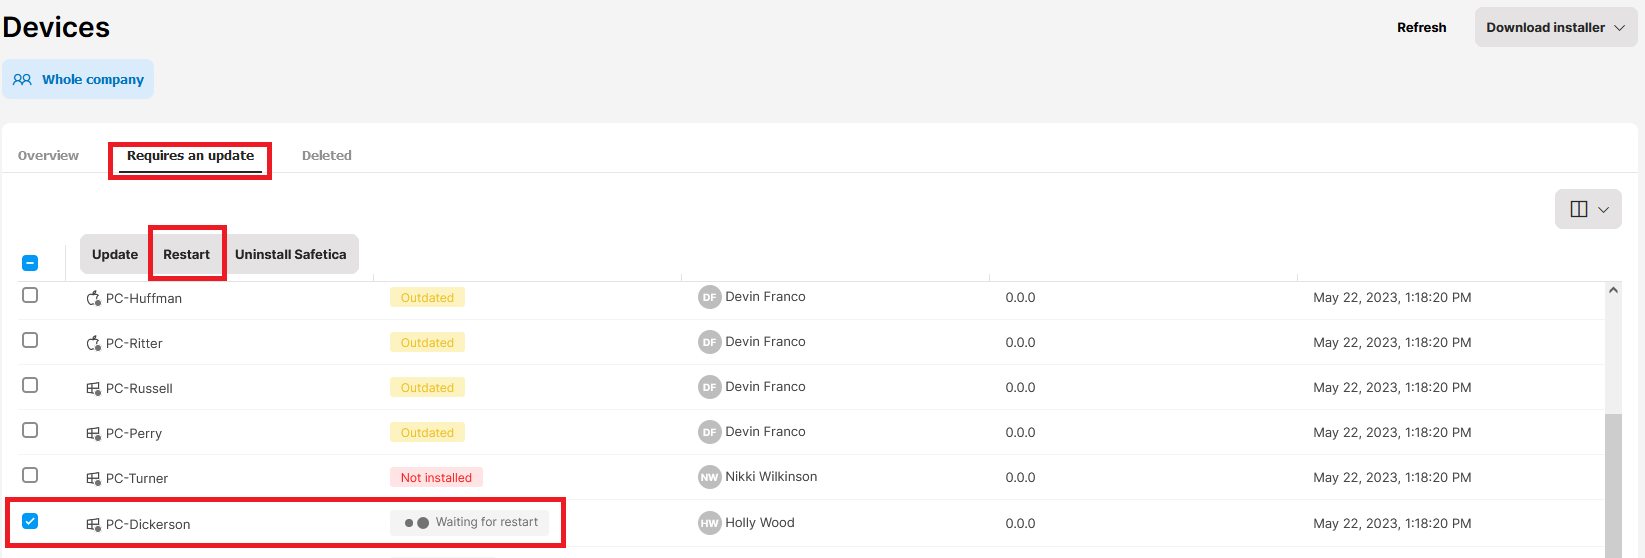The width and height of the screenshot is (1645, 558).
Task: Click Holly Wood's HW avatar
Action: tap(709, 523)
